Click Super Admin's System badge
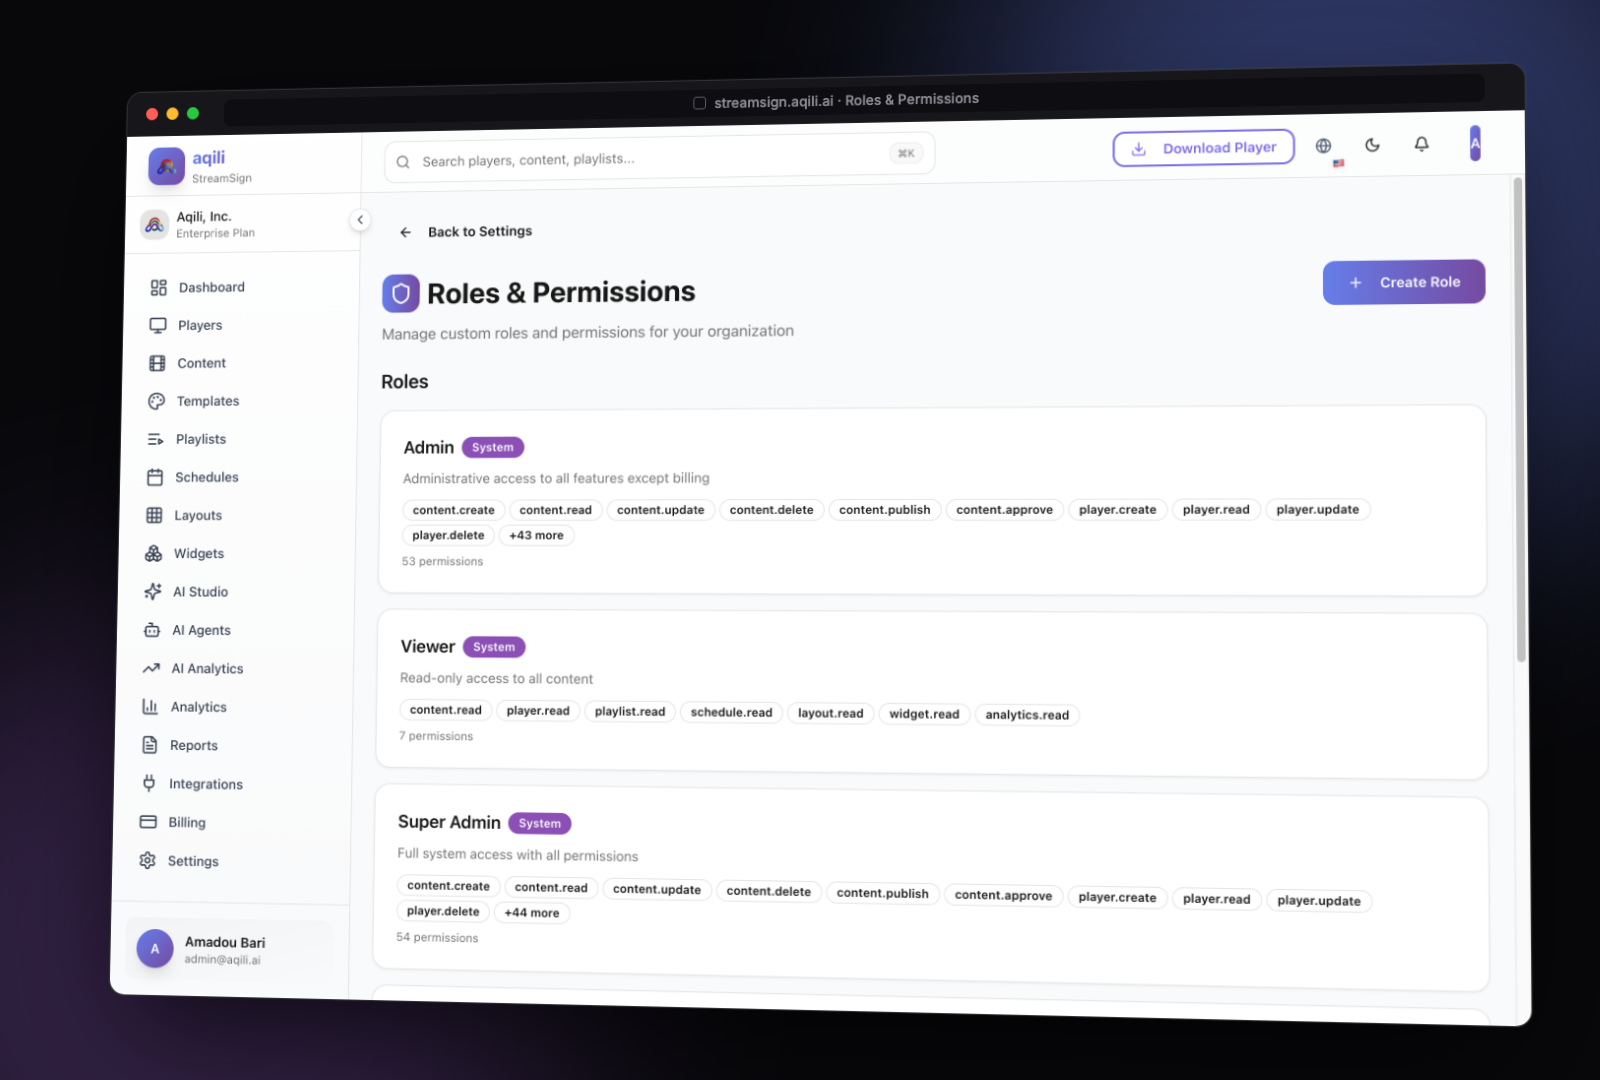1600x1080 pixels. point(540,824)
